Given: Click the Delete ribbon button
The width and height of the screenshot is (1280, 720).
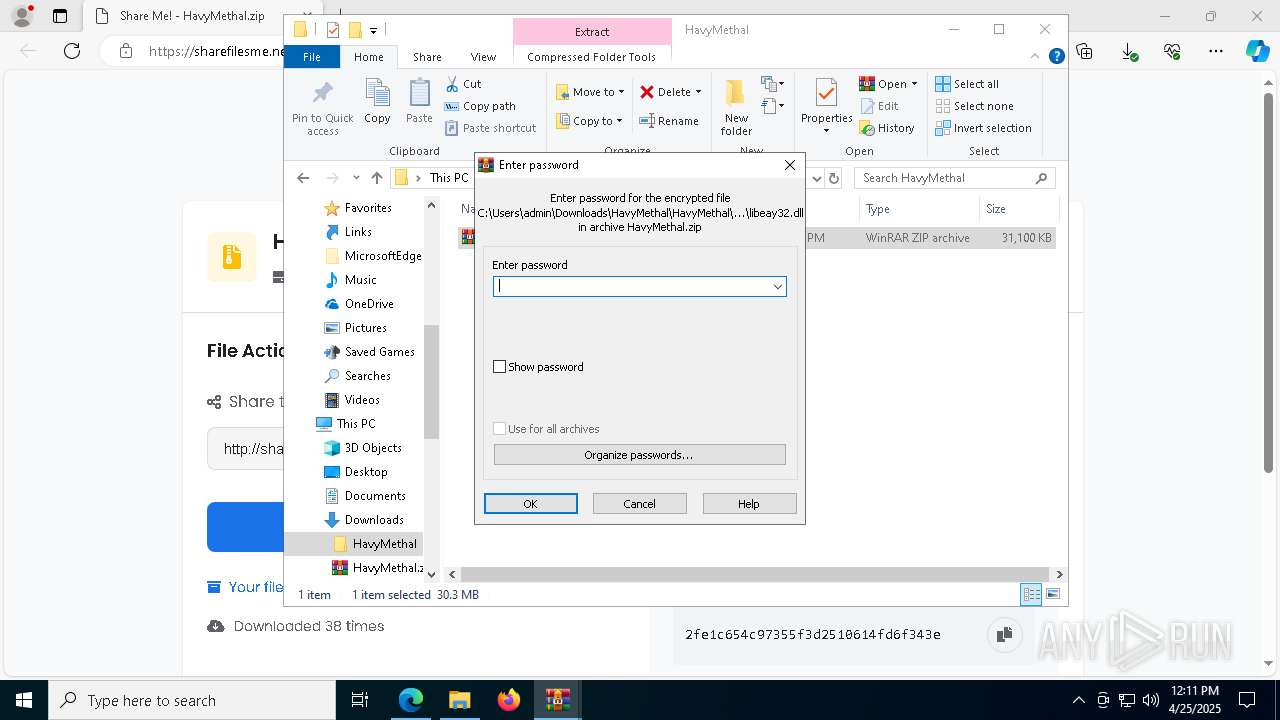Looking at the screenshot, I should pos(665,92).
